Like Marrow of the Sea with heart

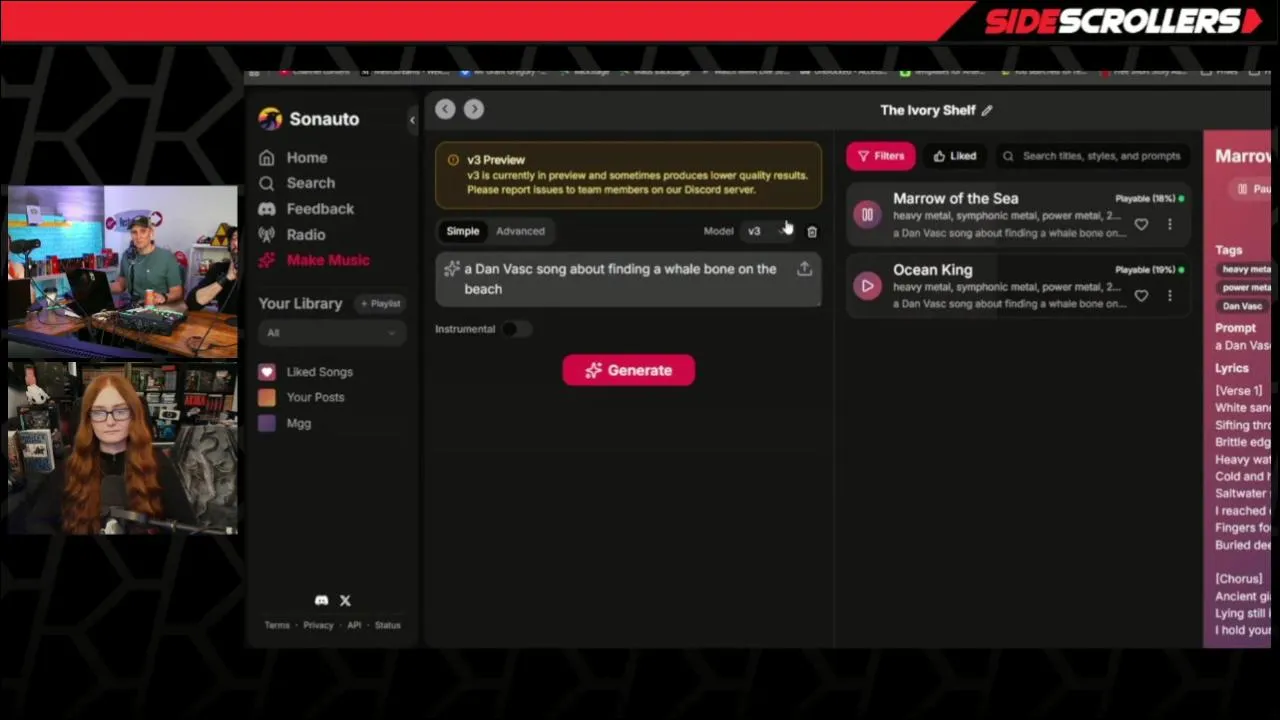point(1141,225)
